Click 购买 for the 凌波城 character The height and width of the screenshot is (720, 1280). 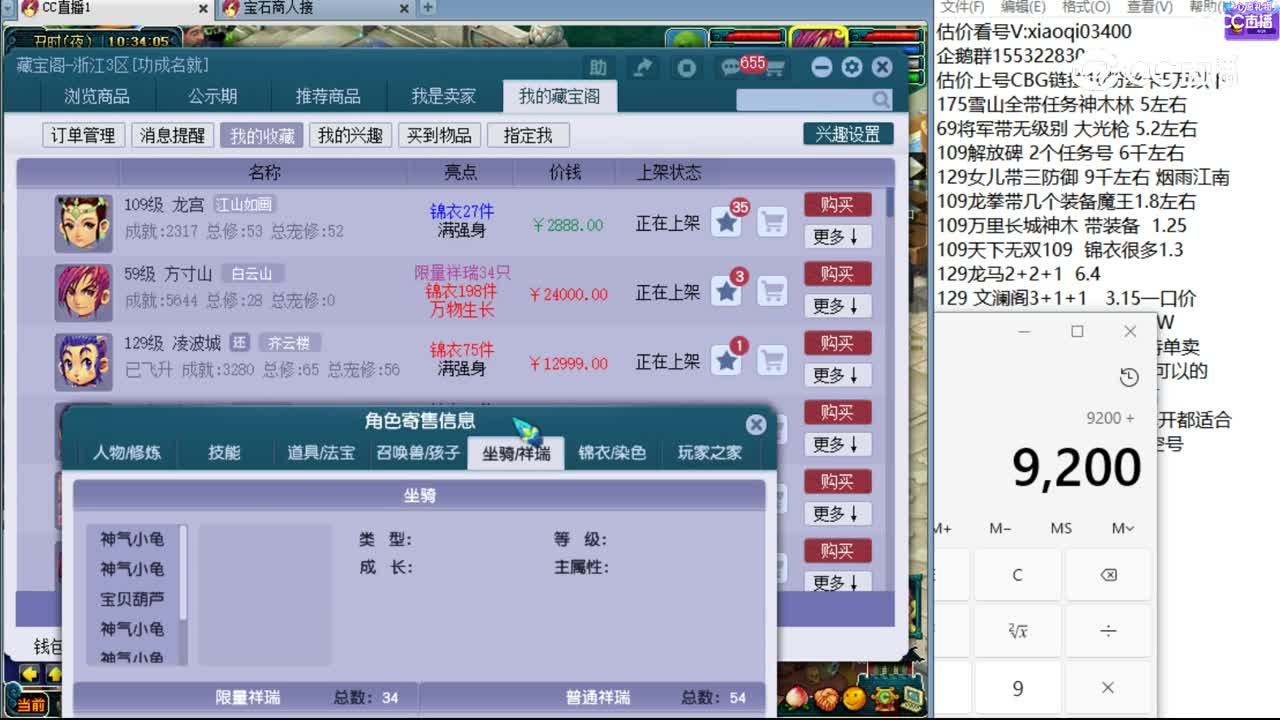[837, 343]
